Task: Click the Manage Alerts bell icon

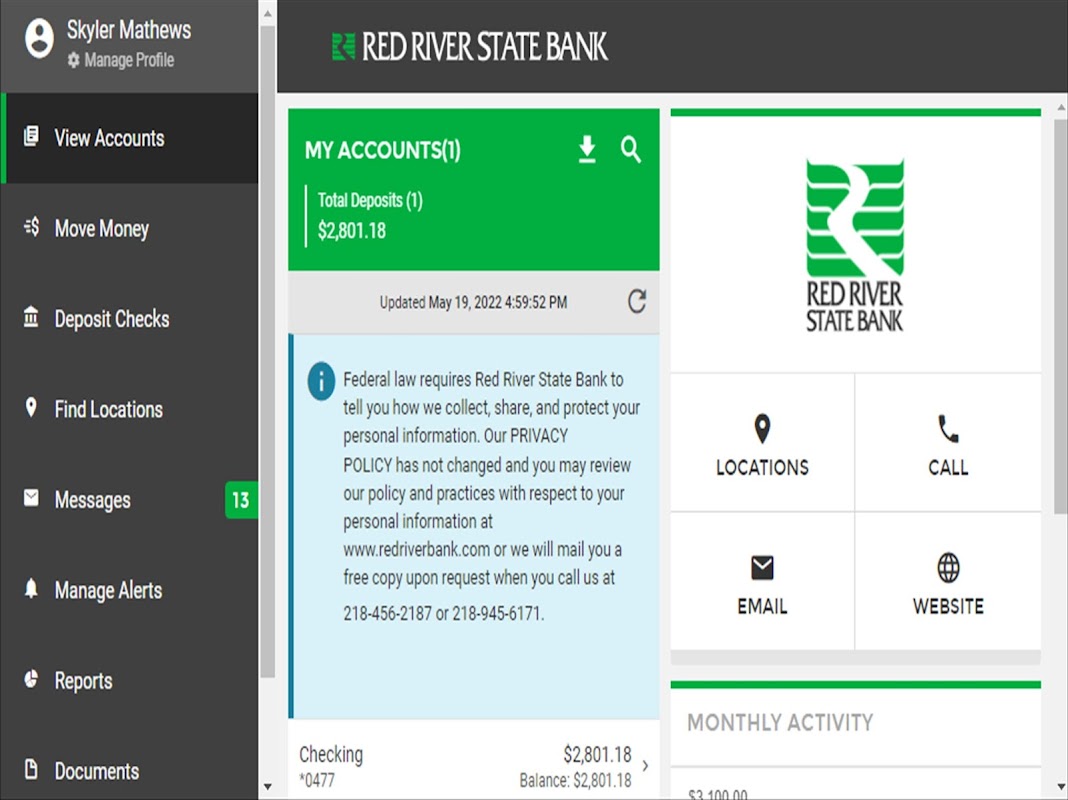Action: pyautogui.click(x=31, y=588)
